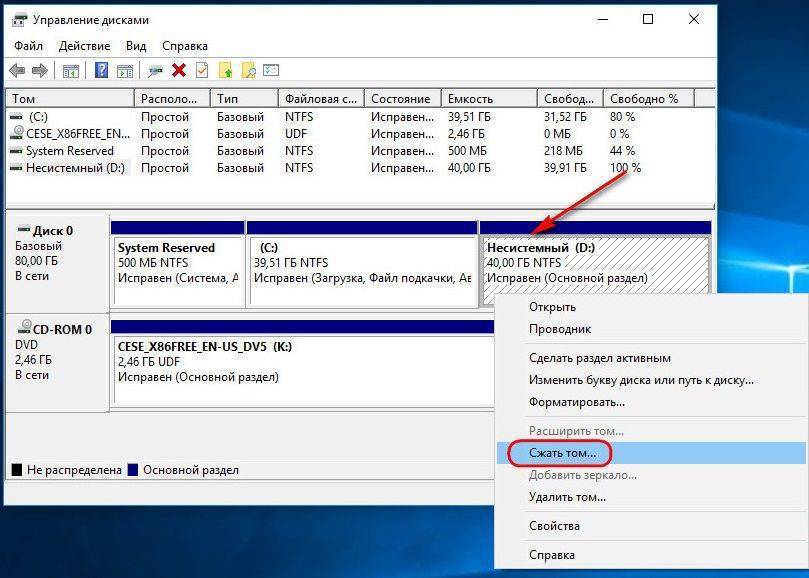
Task: Click the last toolbar settings list icon
Action: pyautogui.click(x=271, y=70)
